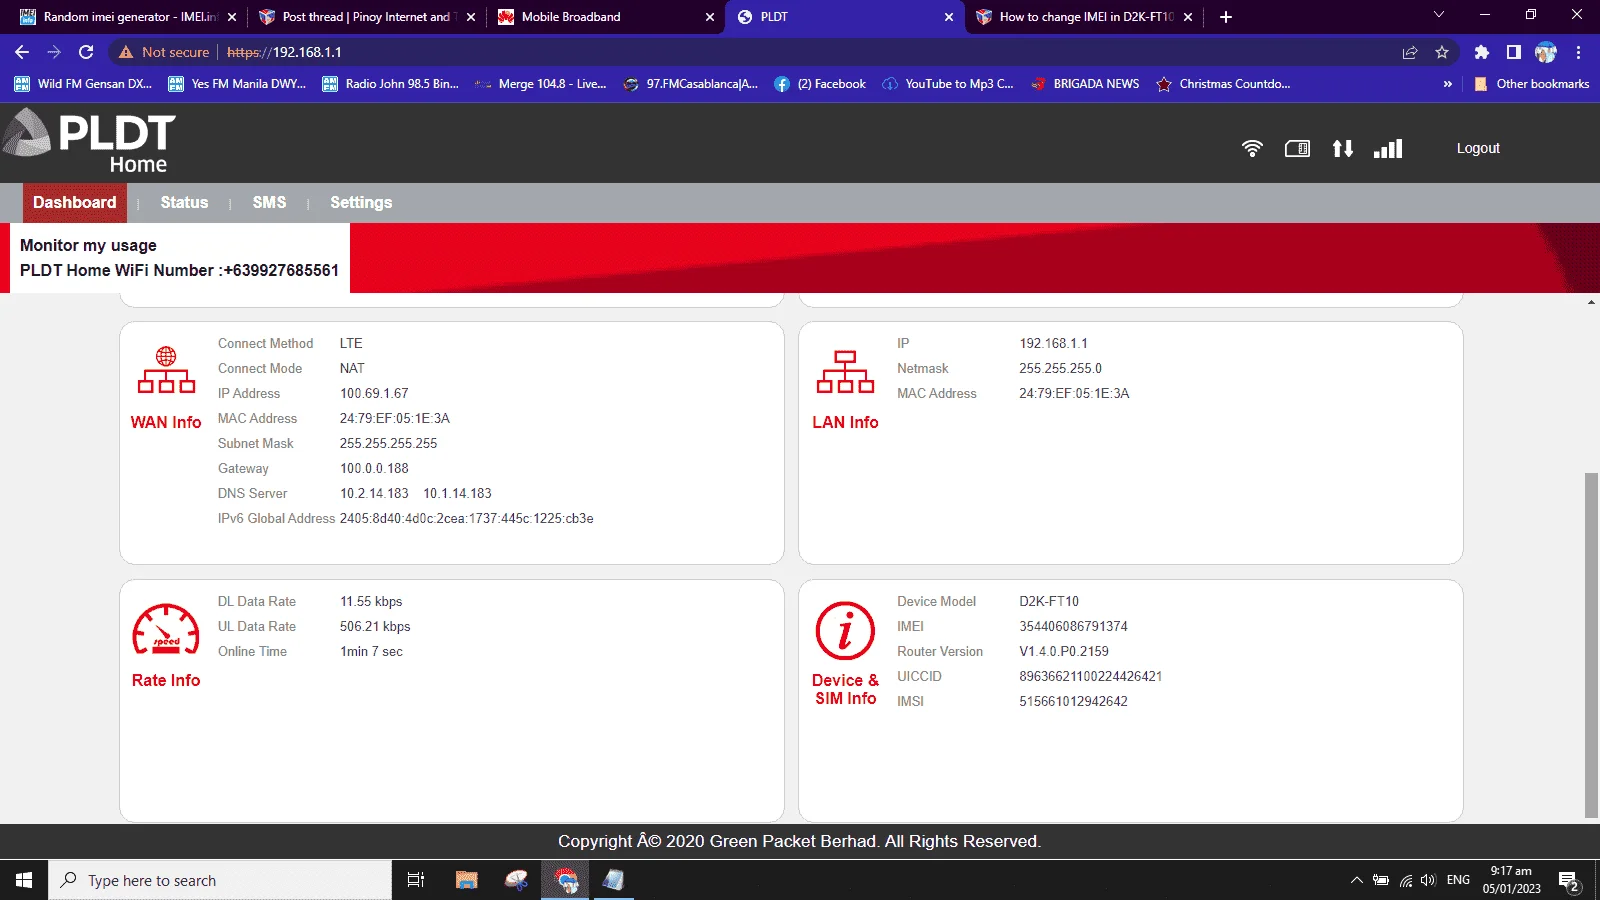Open the Status menu

pyautogui.click(x=184, y=203)
